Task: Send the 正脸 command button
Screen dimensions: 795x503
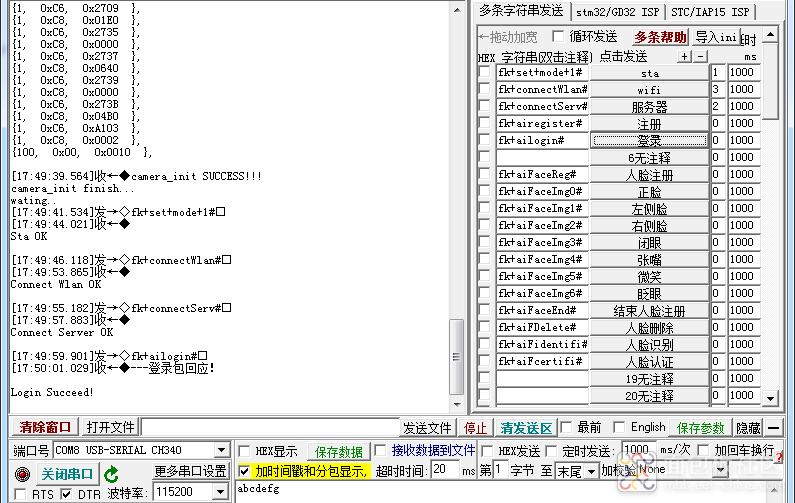Action: [649, 192]
